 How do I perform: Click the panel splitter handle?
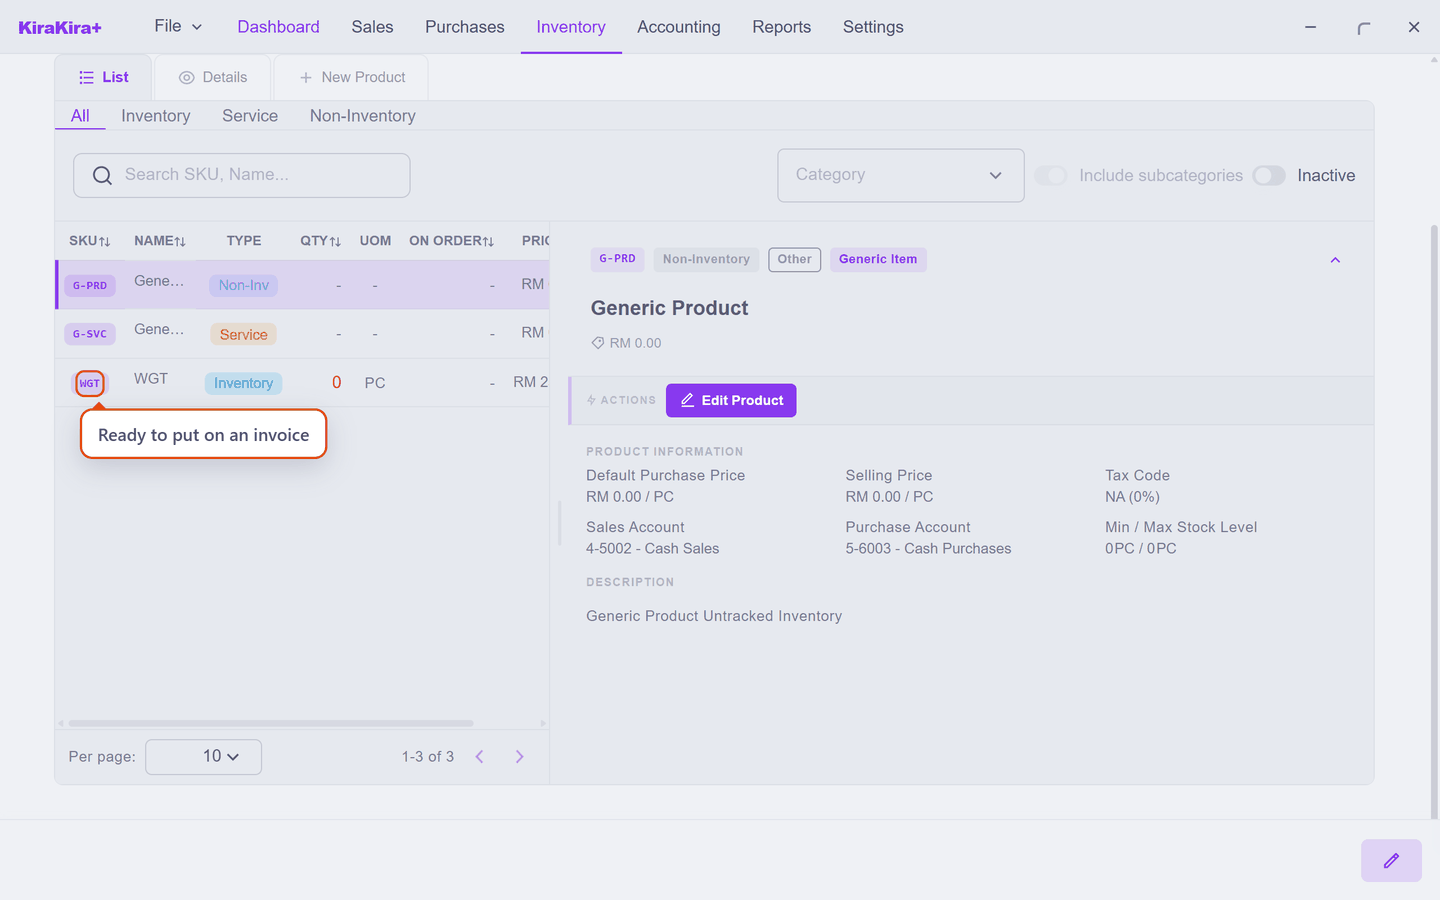560,523
